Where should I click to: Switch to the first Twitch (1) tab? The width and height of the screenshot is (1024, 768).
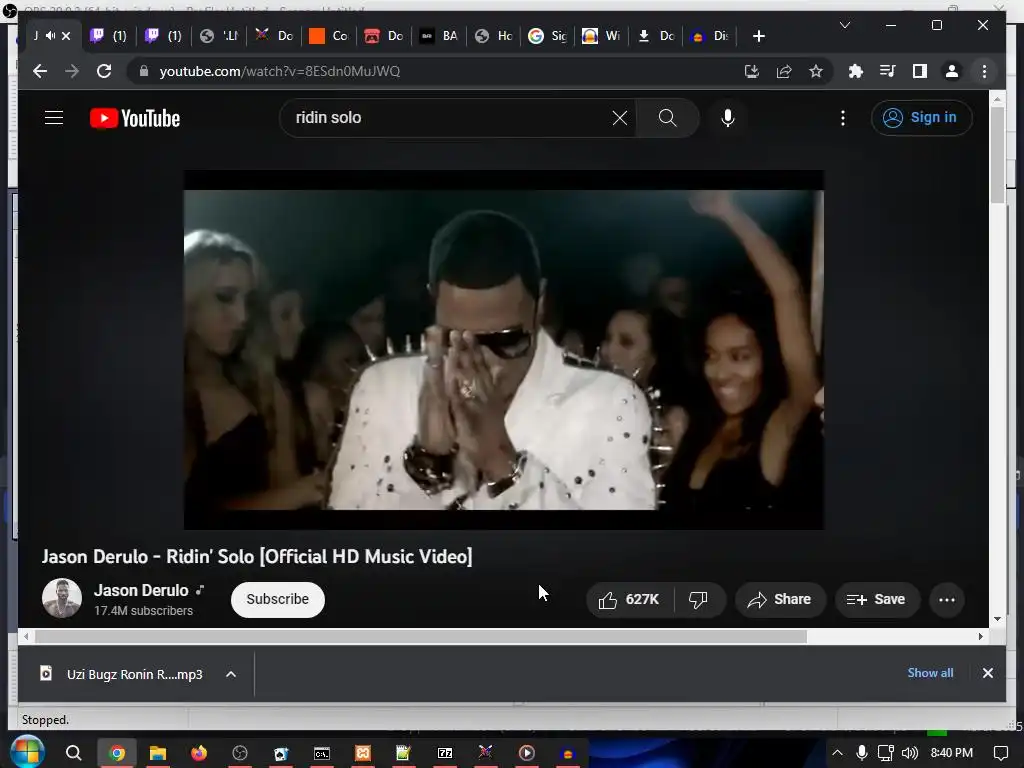coord(108,36)
